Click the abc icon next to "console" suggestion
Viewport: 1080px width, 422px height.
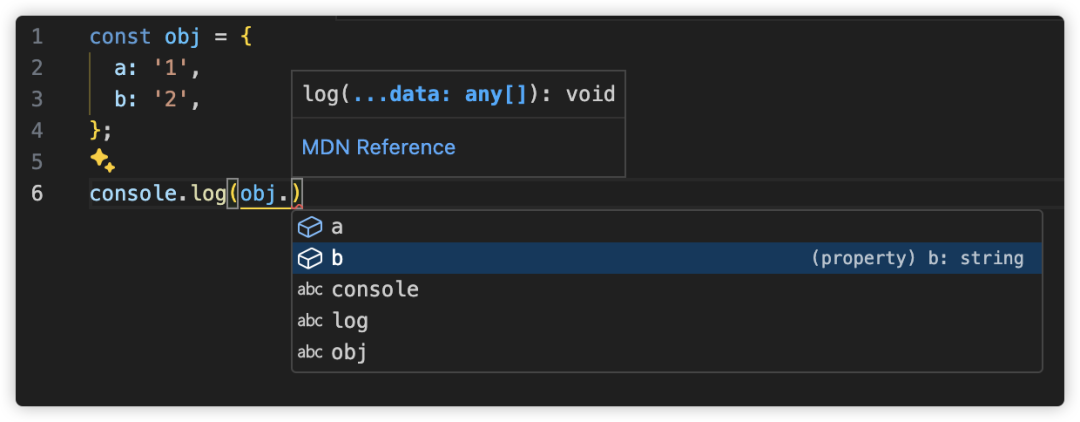coord(310,290)
